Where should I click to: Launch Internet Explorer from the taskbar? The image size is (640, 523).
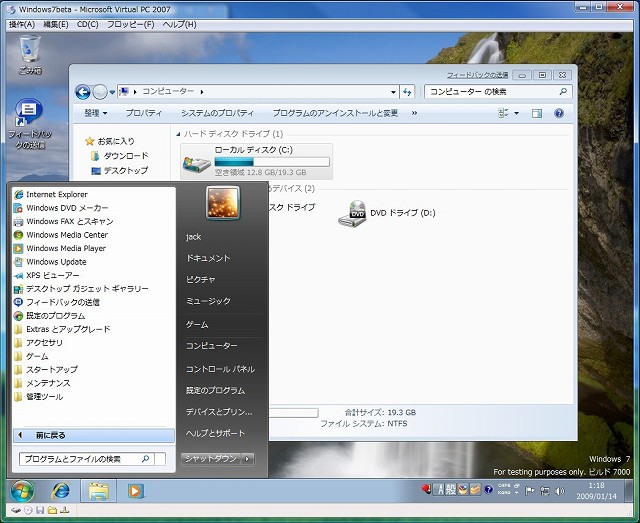click(x=60, y=491)
